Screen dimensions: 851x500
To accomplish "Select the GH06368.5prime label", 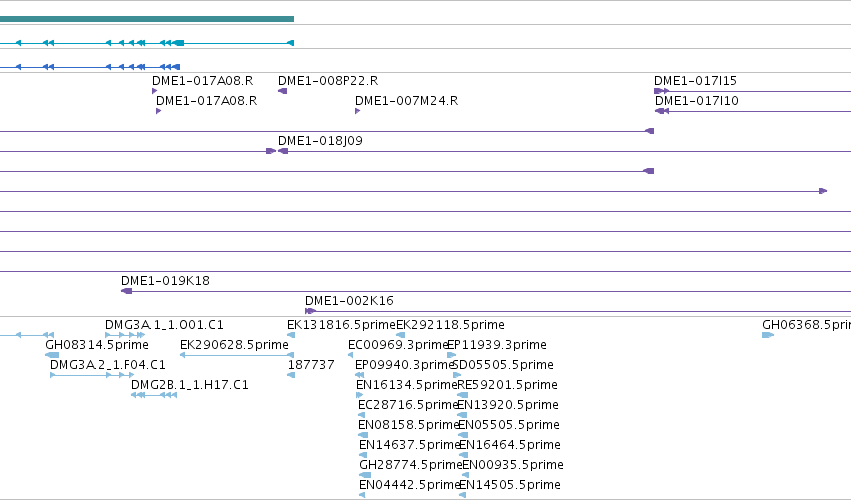I will pos(806,325).
